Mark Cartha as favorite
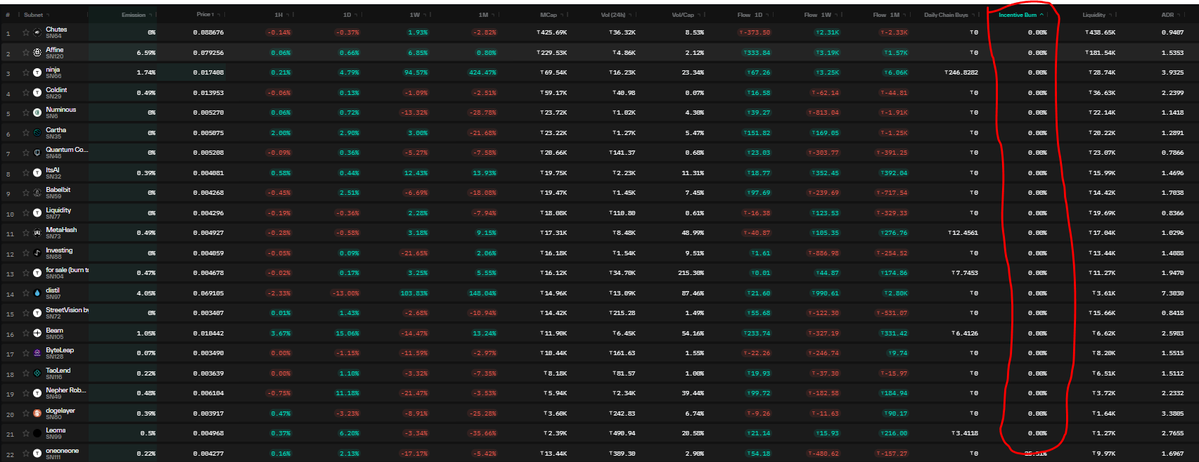This screenshot has height=462, width=1199. [x=26, y=132]
